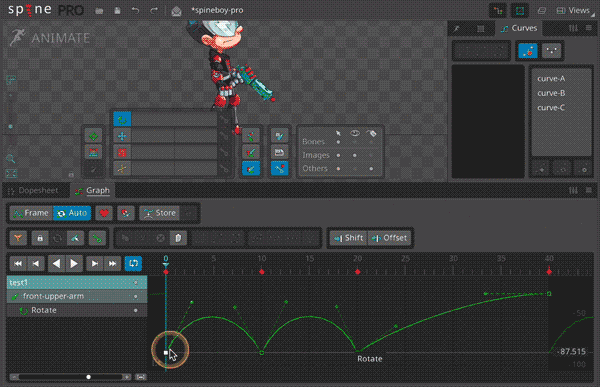The height and width of the screenshot is (387, 600).
Task: Toggle the Images compensation button
Action: pyautogui.click(x=279, y=153)
